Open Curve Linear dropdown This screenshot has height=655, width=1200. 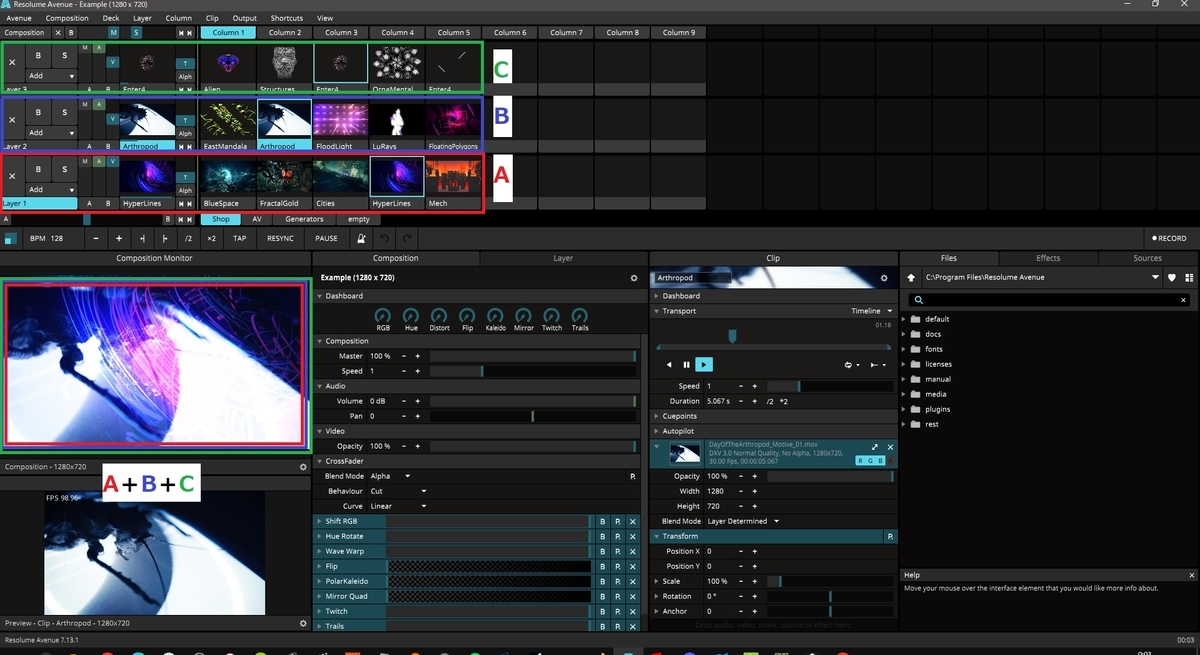coord(397,506)
